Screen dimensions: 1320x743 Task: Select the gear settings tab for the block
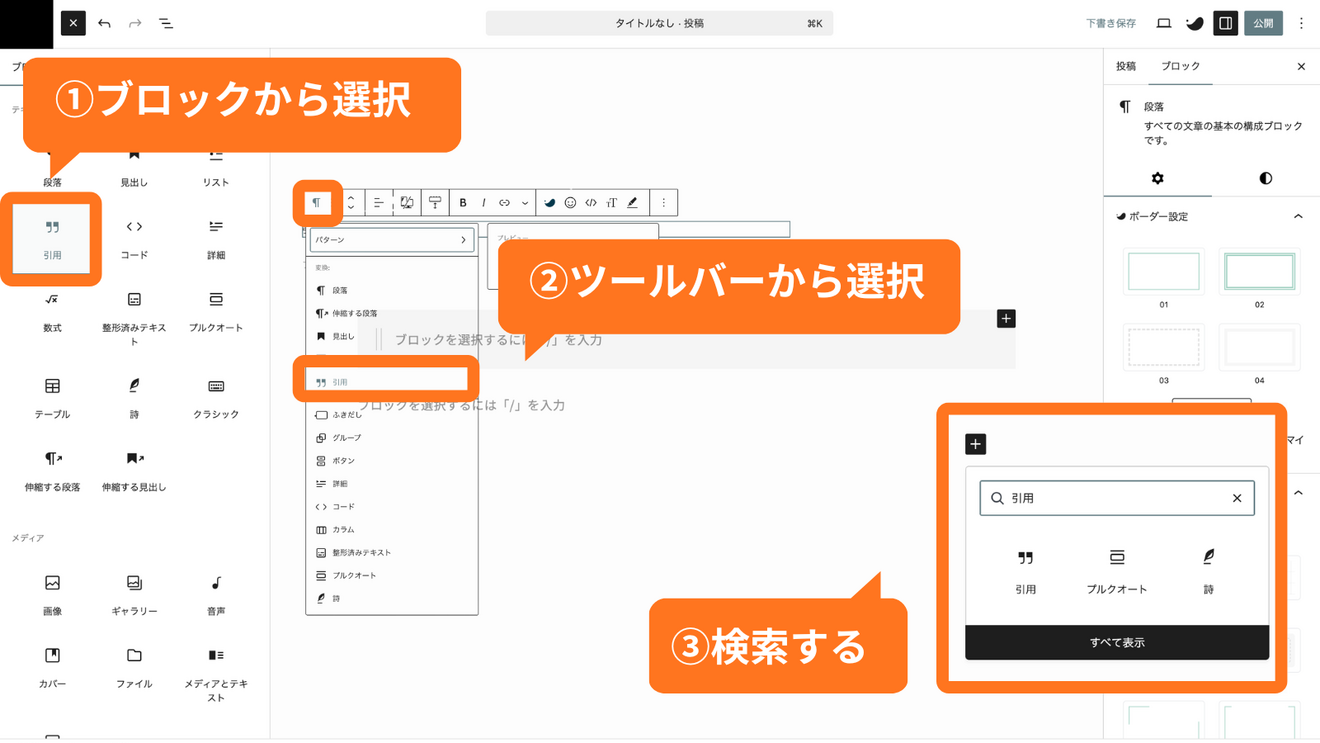[x=1157, y=178]
